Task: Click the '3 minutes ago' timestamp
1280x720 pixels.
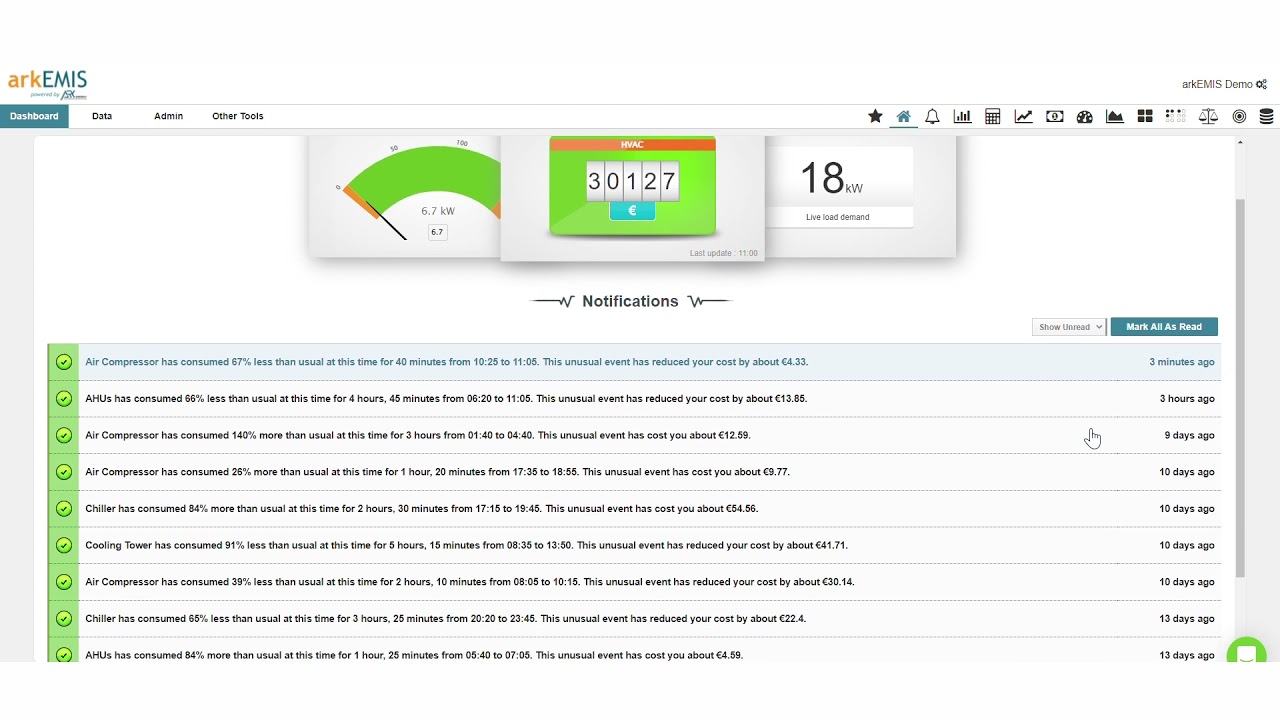Action: (x=1182, y=362)
